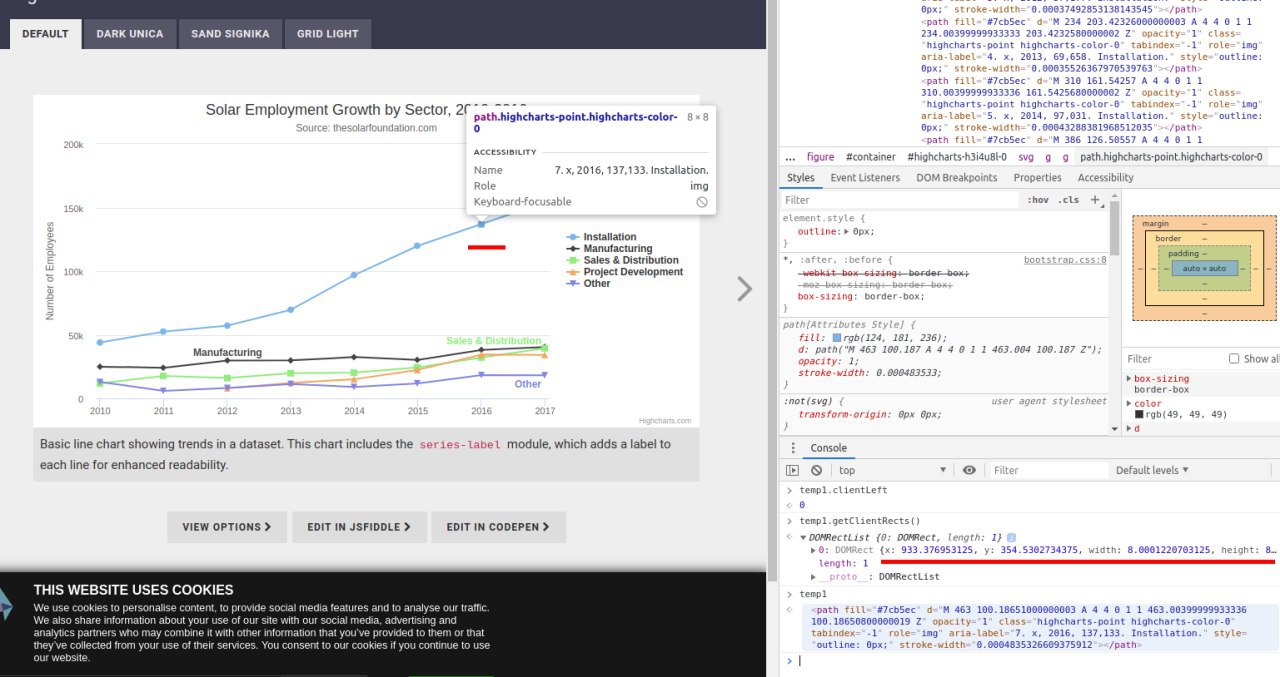
Task: Open the Accessibility tab in DevTools
Action: click(x=1105, y=178)
